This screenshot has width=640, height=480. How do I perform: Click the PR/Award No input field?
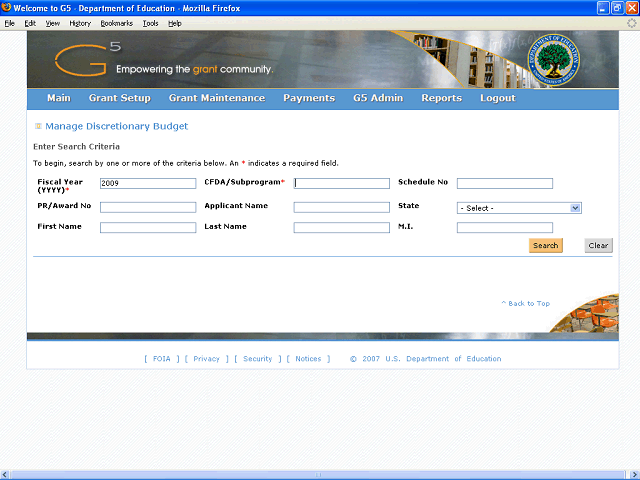[148, 207]
